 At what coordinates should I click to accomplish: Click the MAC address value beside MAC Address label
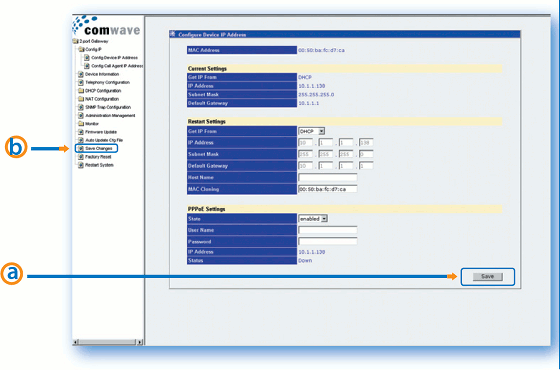[x=321, y=50]
